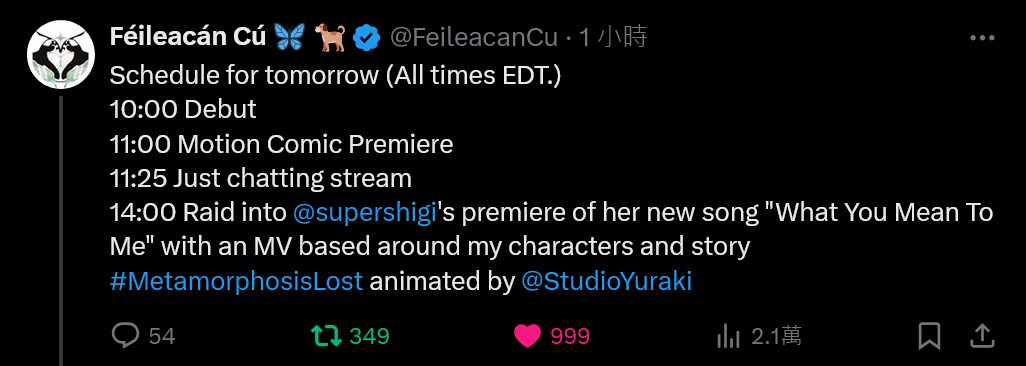
Task: Click the blue verified checkmark badge
Action: coord(367,39)
